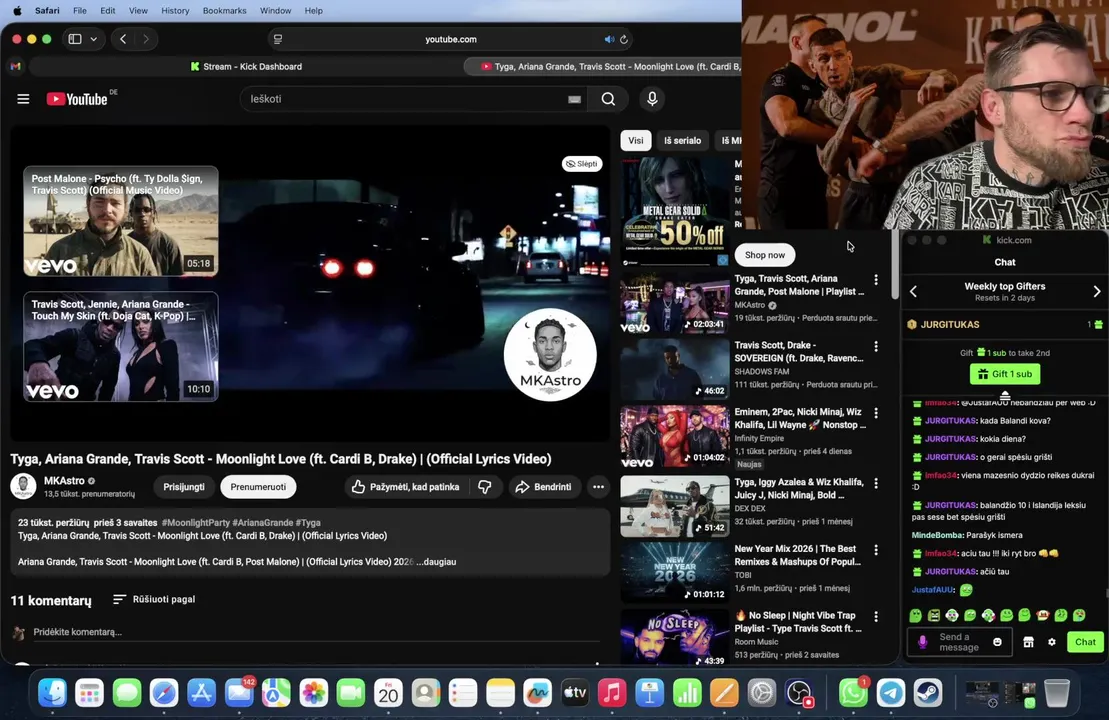The height and width of the screenshot is (720, 1109).
Task: Reload the page in Safari
Action: click(624, 40)
